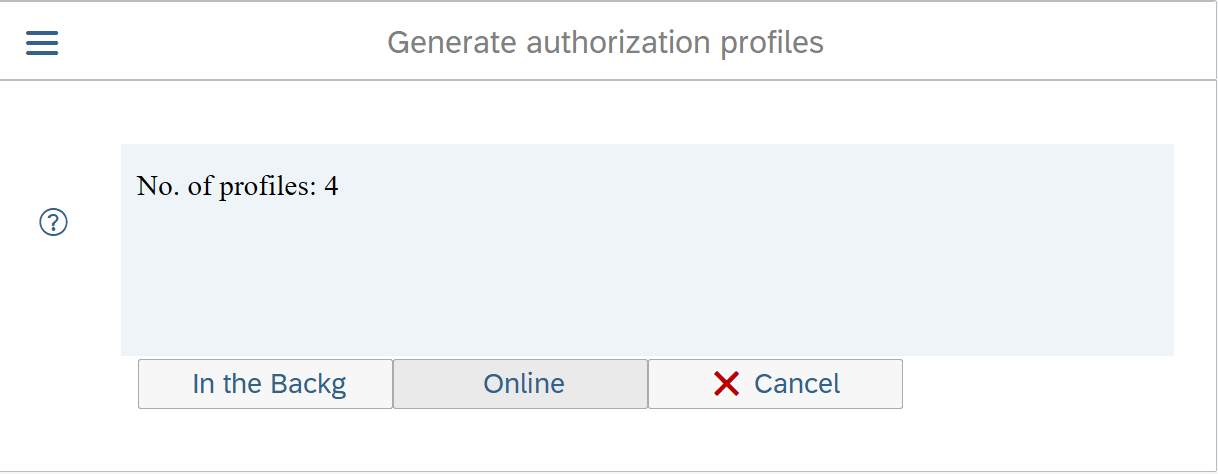Image resolution: width=1218 pixels, height=474 pixels.
Task: Choose Online profile generation
Action: [520, 384]
